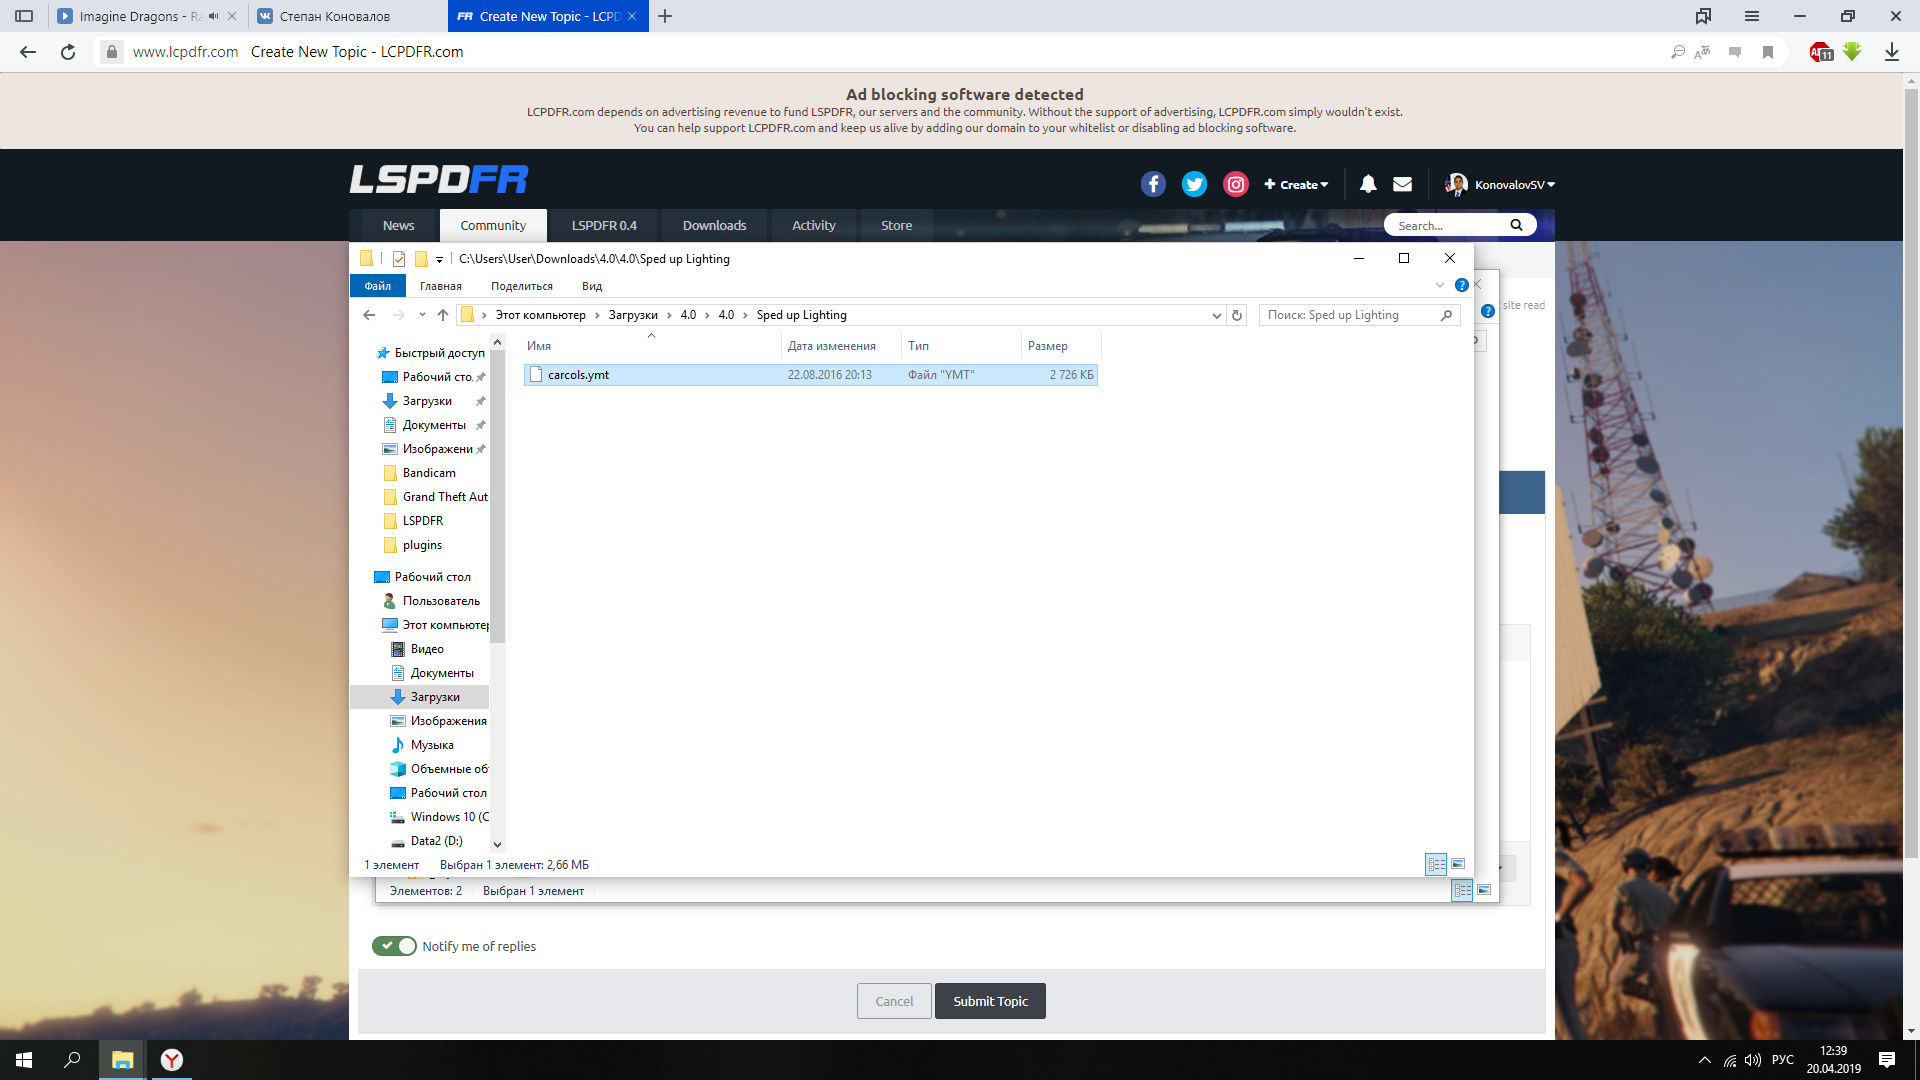Click the refresh folder icon in Explorer
The width and height of the screenshot is (1920, 1080).
click(1237, 315)
